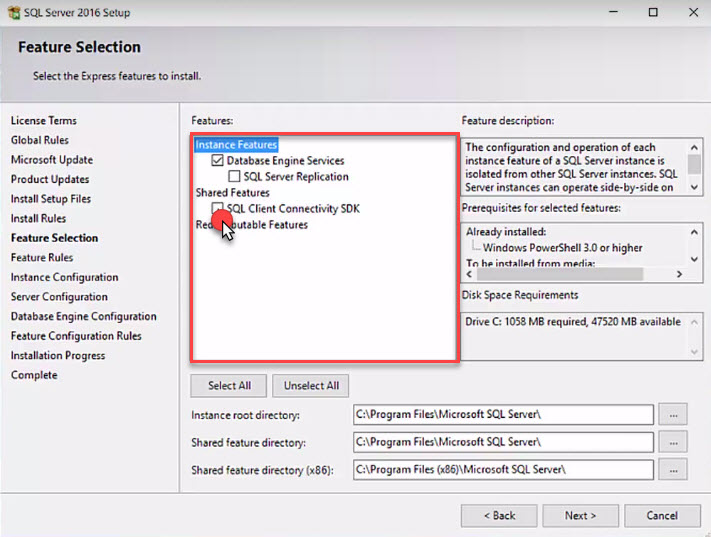This screenshot has height=537, width=711.
Task: Open Microsoft Update step
Action: (52, 160)
